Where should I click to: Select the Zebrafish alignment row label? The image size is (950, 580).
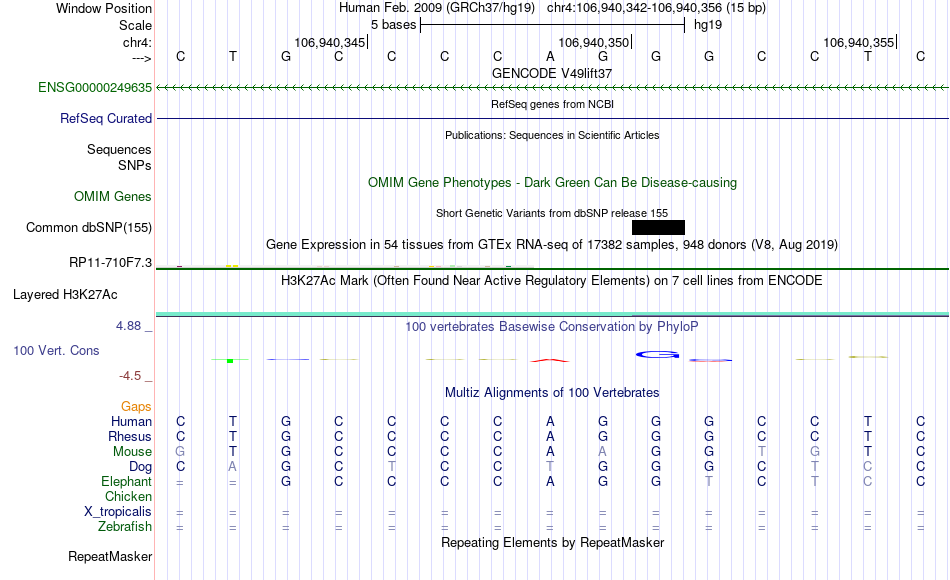click(x=125, y=527)
